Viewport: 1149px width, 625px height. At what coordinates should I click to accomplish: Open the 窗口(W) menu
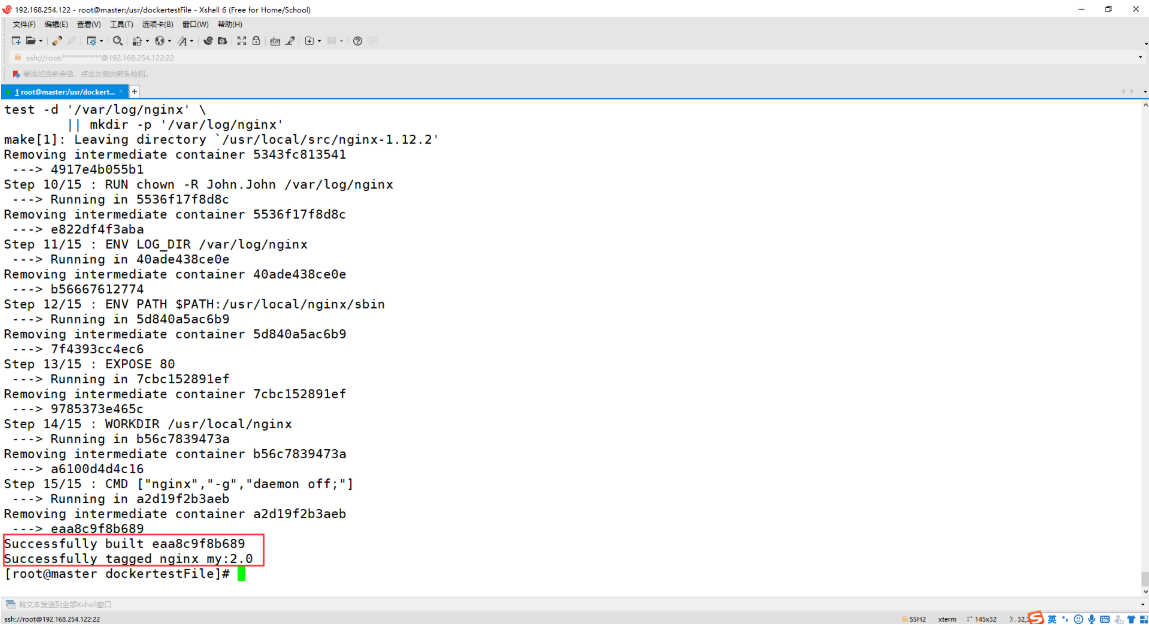[x=195, y=24]
